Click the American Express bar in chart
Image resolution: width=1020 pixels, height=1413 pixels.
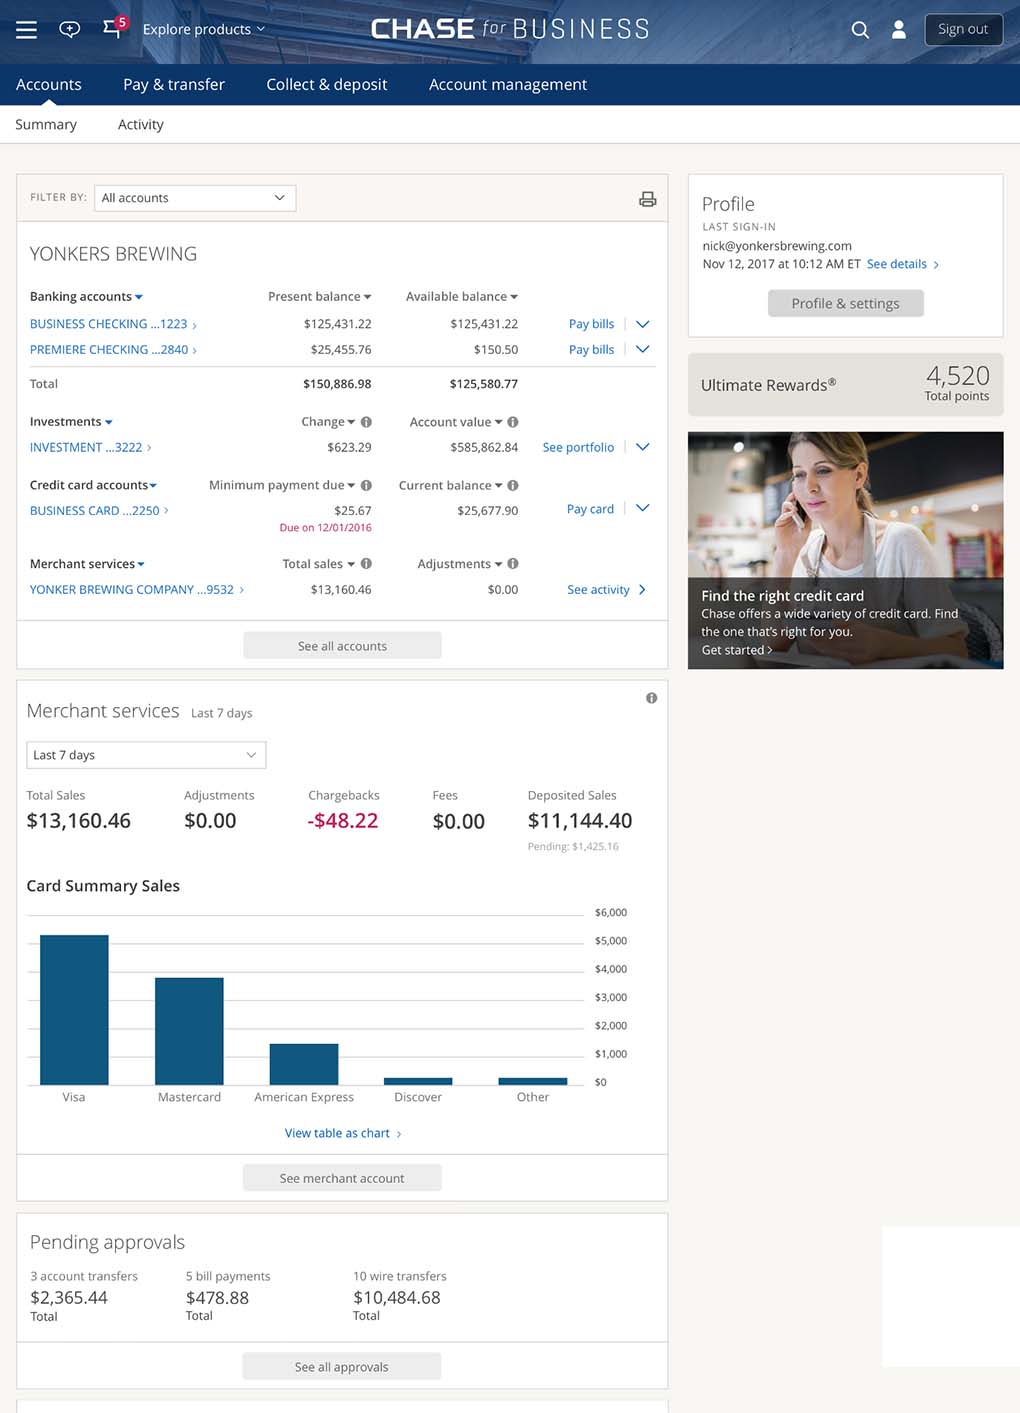pyautogui.click(x=304, y=1064)
